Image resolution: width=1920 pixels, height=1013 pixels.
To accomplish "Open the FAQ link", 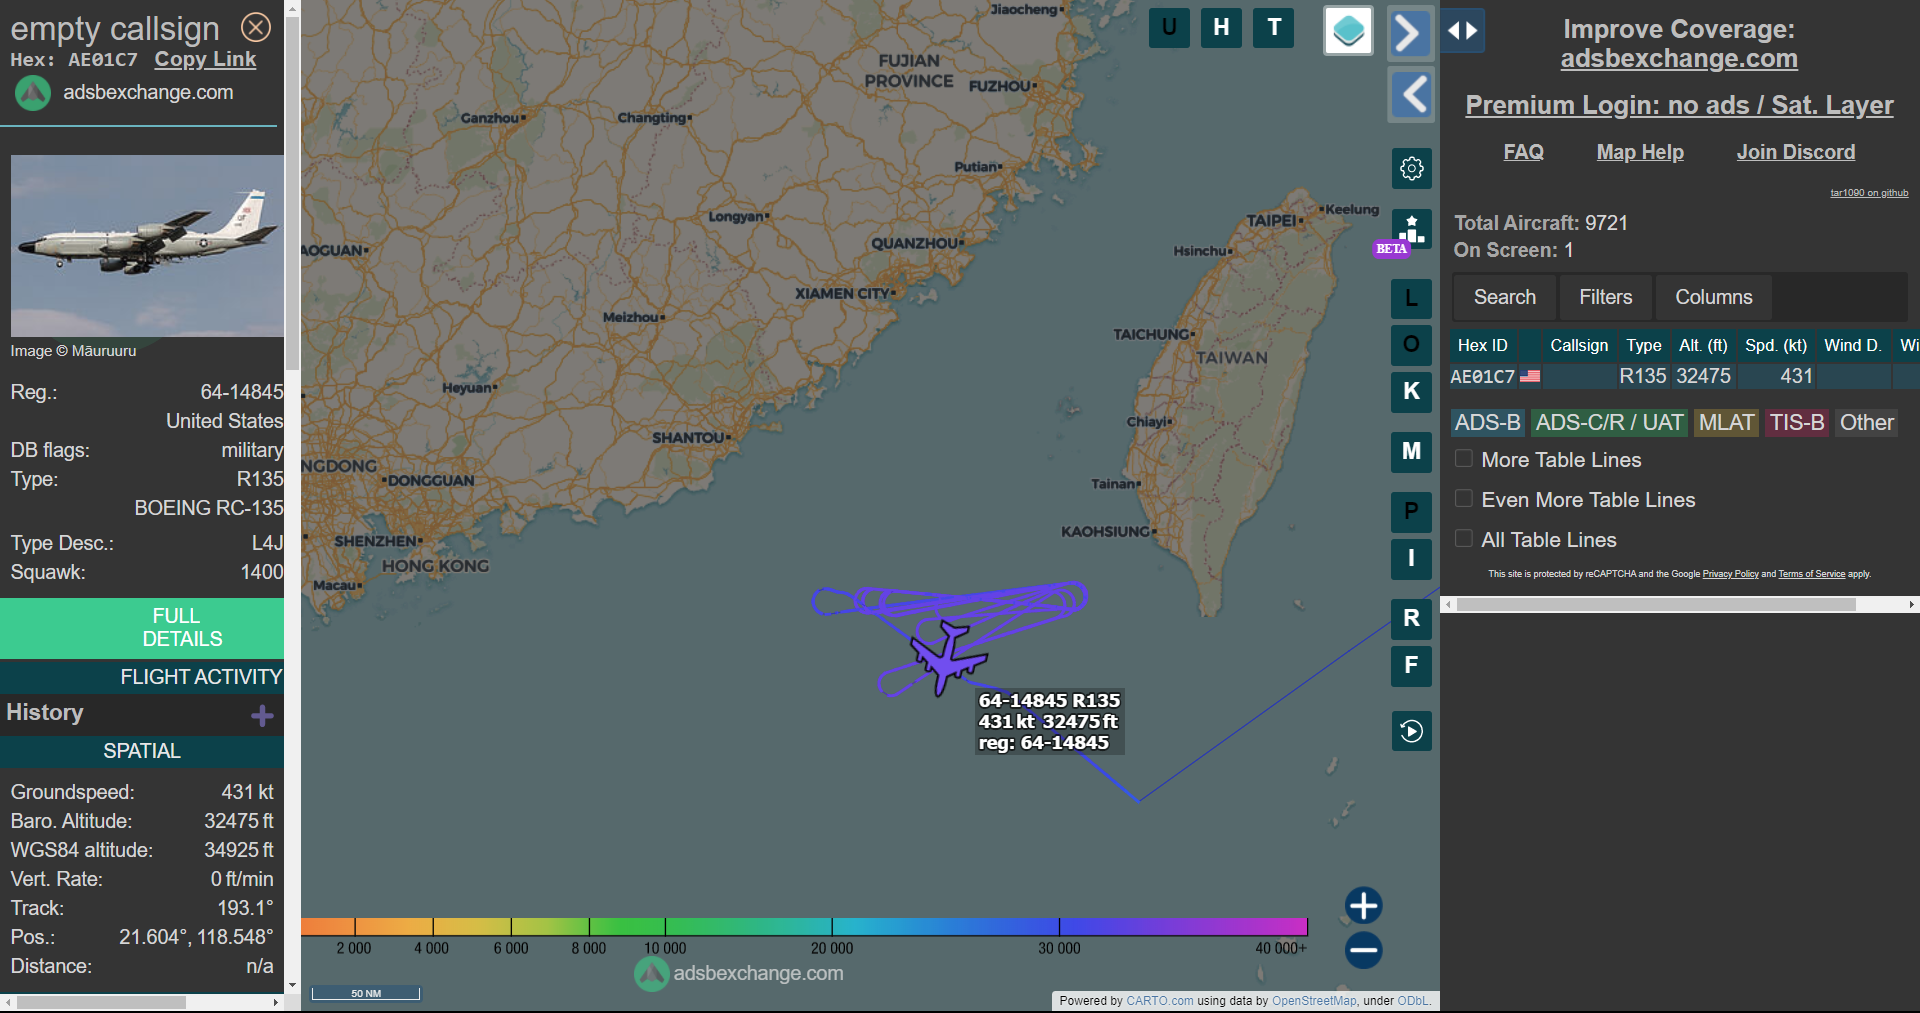I will coord(1523,152).
